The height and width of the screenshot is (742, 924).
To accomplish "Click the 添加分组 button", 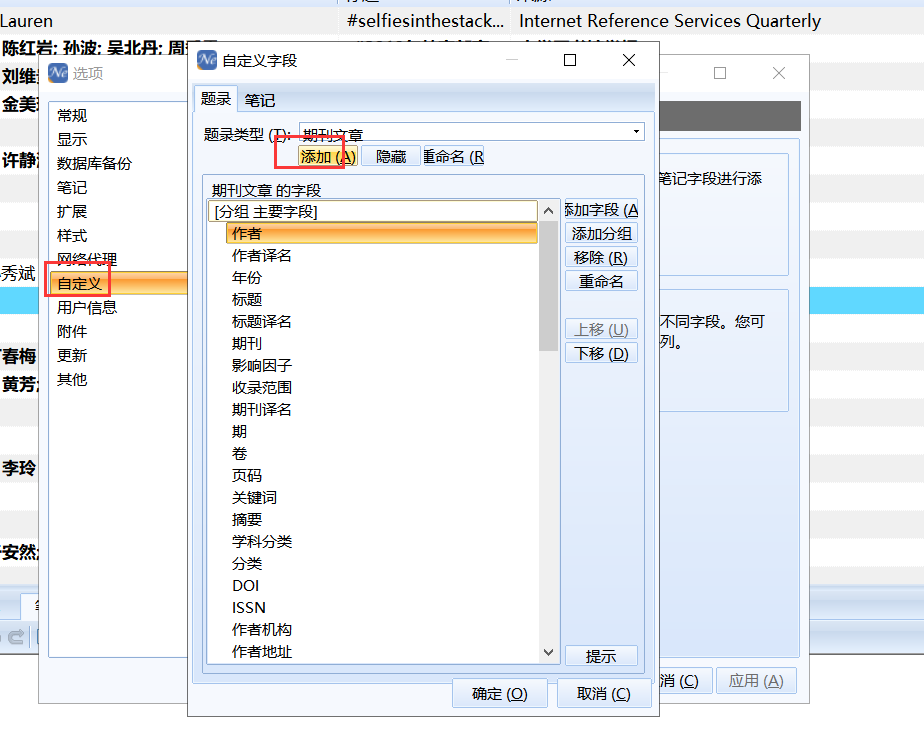I will pyautogui.click(x=601, y=234).
